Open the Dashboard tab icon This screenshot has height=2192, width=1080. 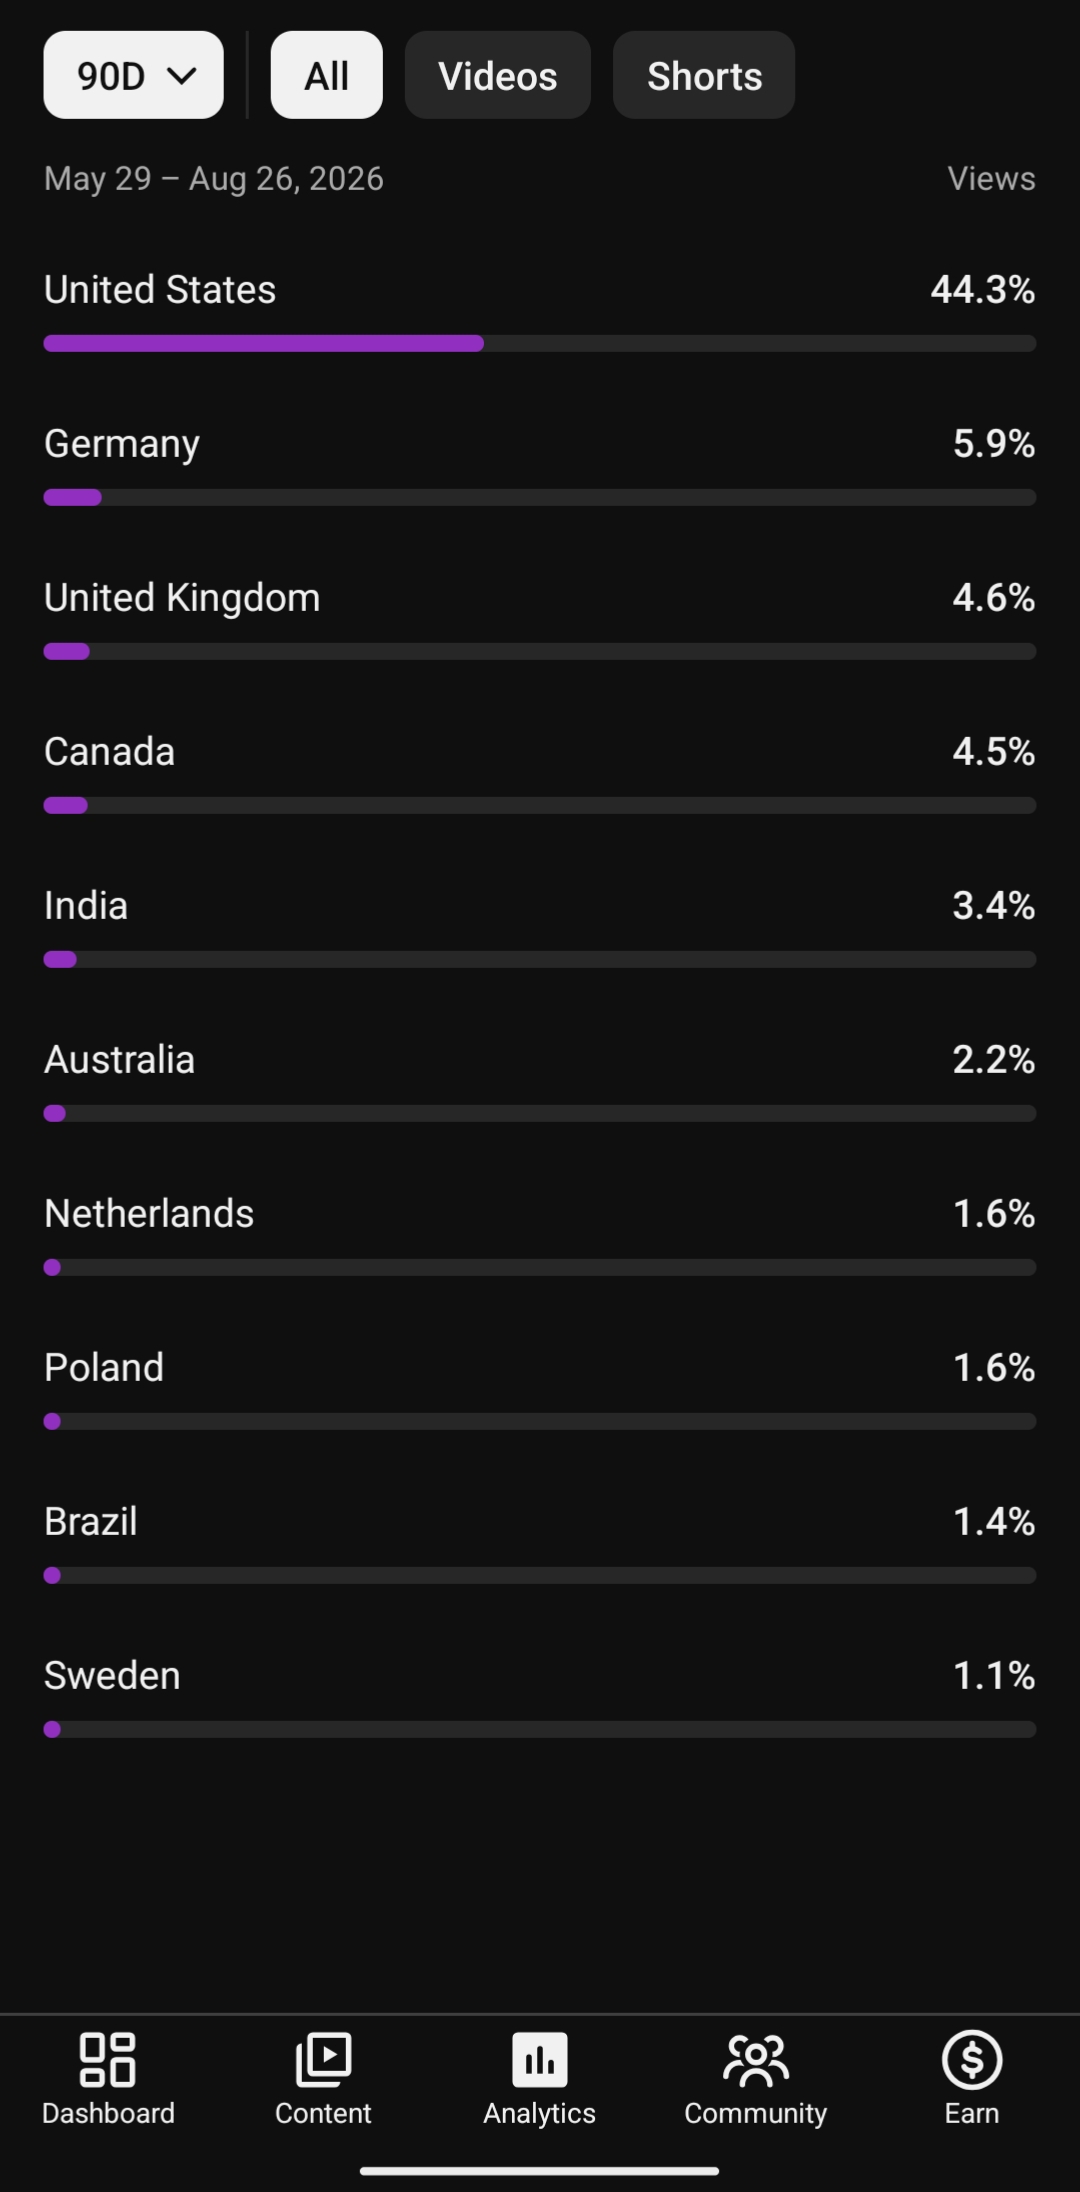point(108,2060)
